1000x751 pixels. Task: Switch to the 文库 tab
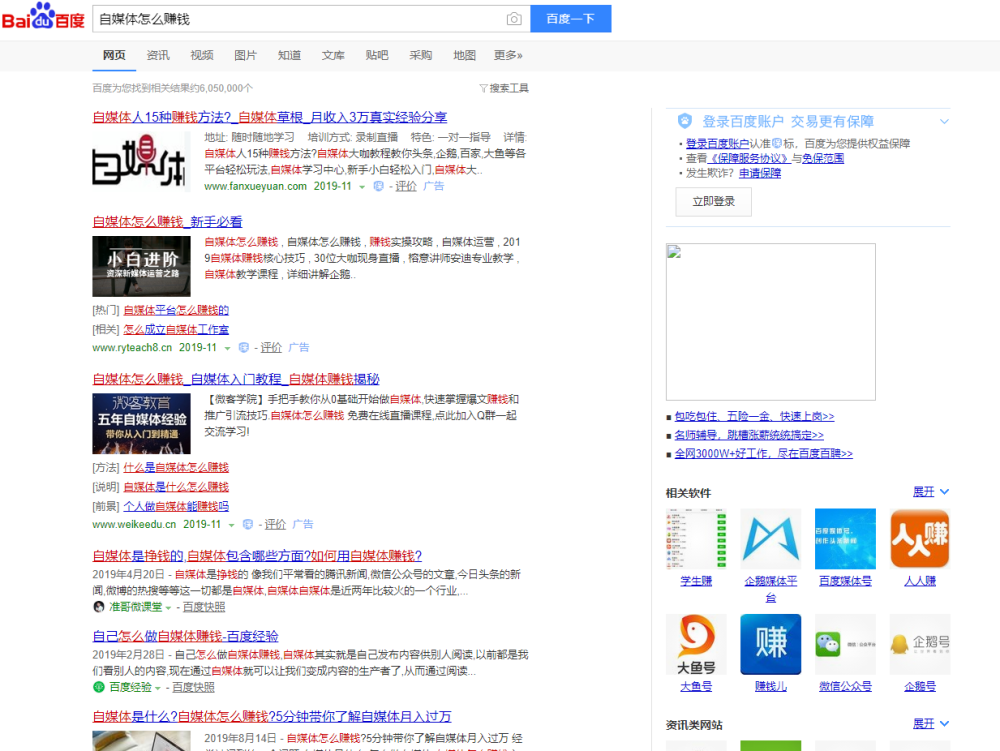click(x=333, y=55)
